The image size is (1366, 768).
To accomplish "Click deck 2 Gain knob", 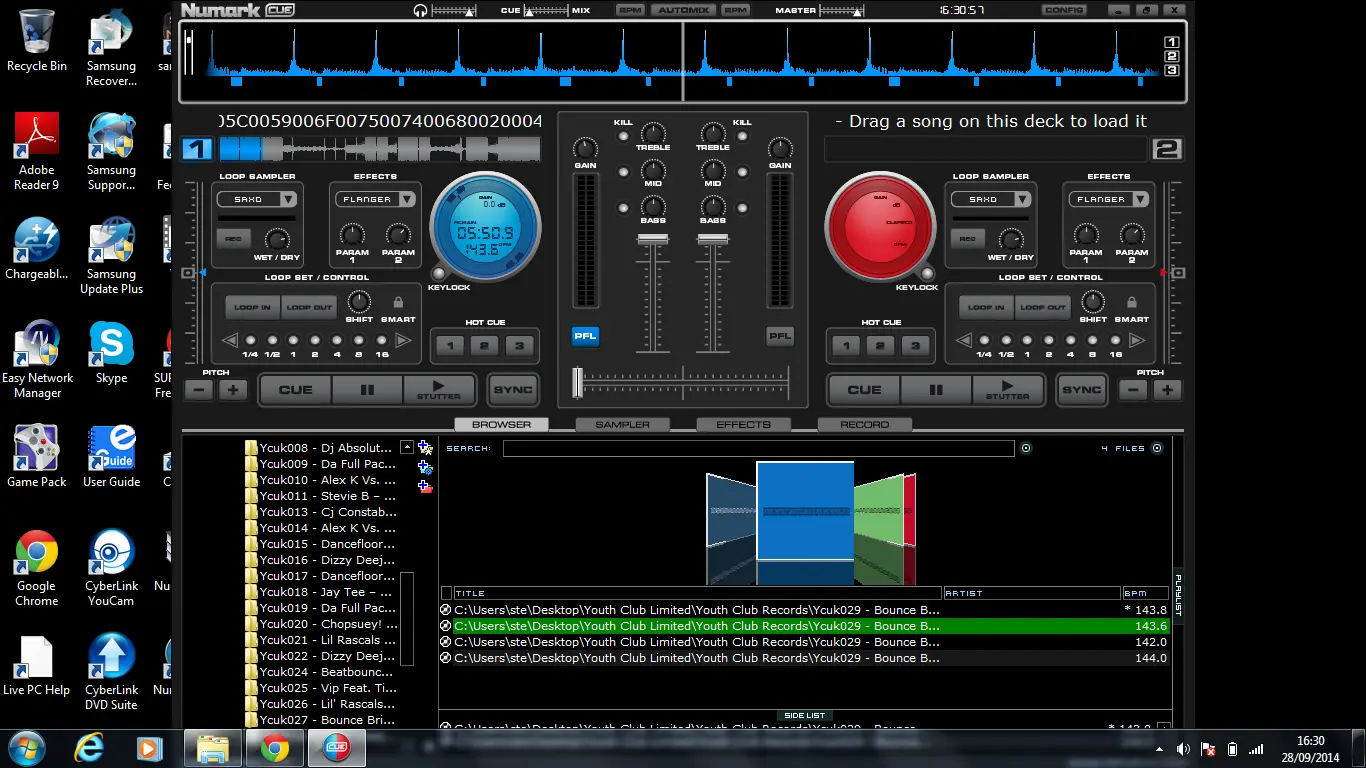I will point(780,151).
